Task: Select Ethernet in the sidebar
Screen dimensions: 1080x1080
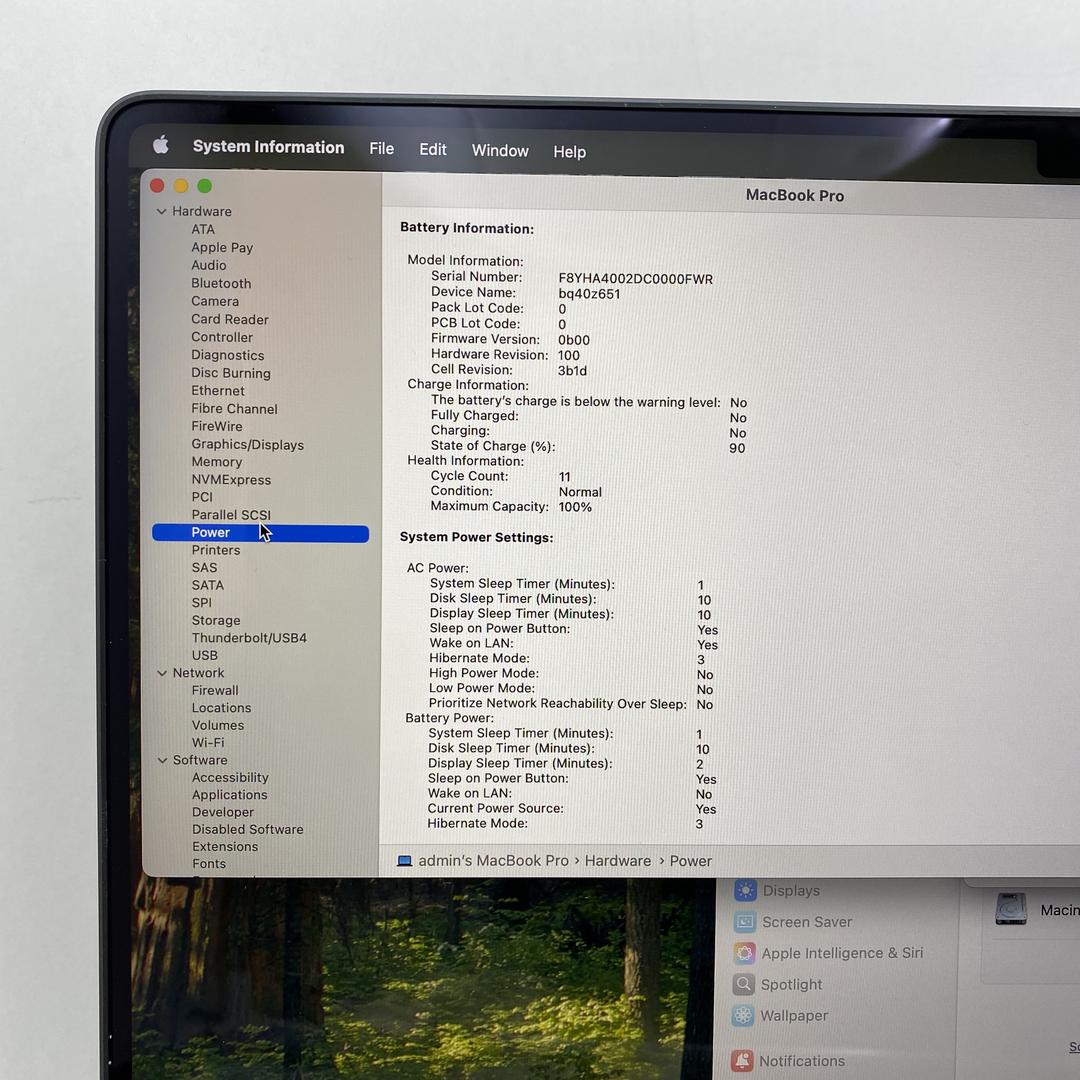Action: [218, 391]
